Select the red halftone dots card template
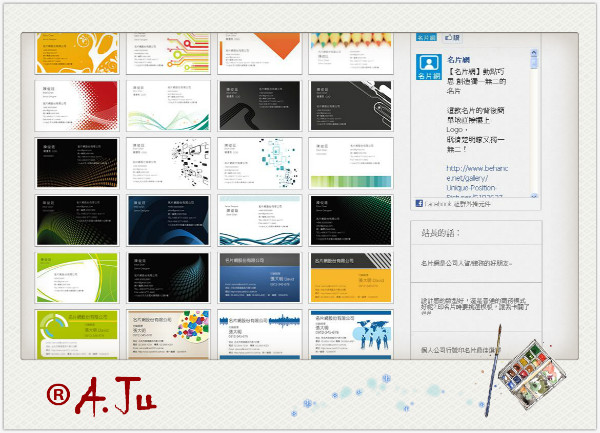This screenshot has height=433, width=600. point(77,106)
